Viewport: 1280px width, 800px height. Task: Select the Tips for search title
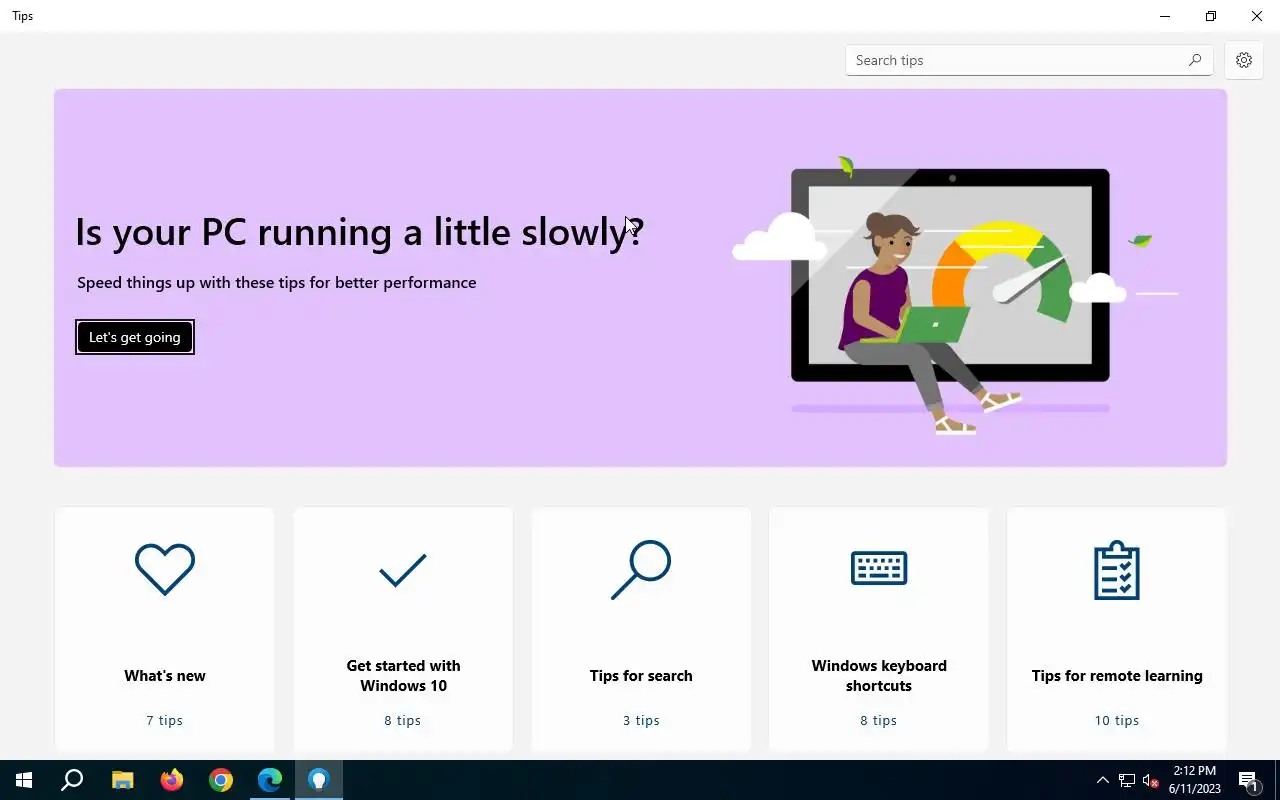pyautogui.click(x=641, y=676)
